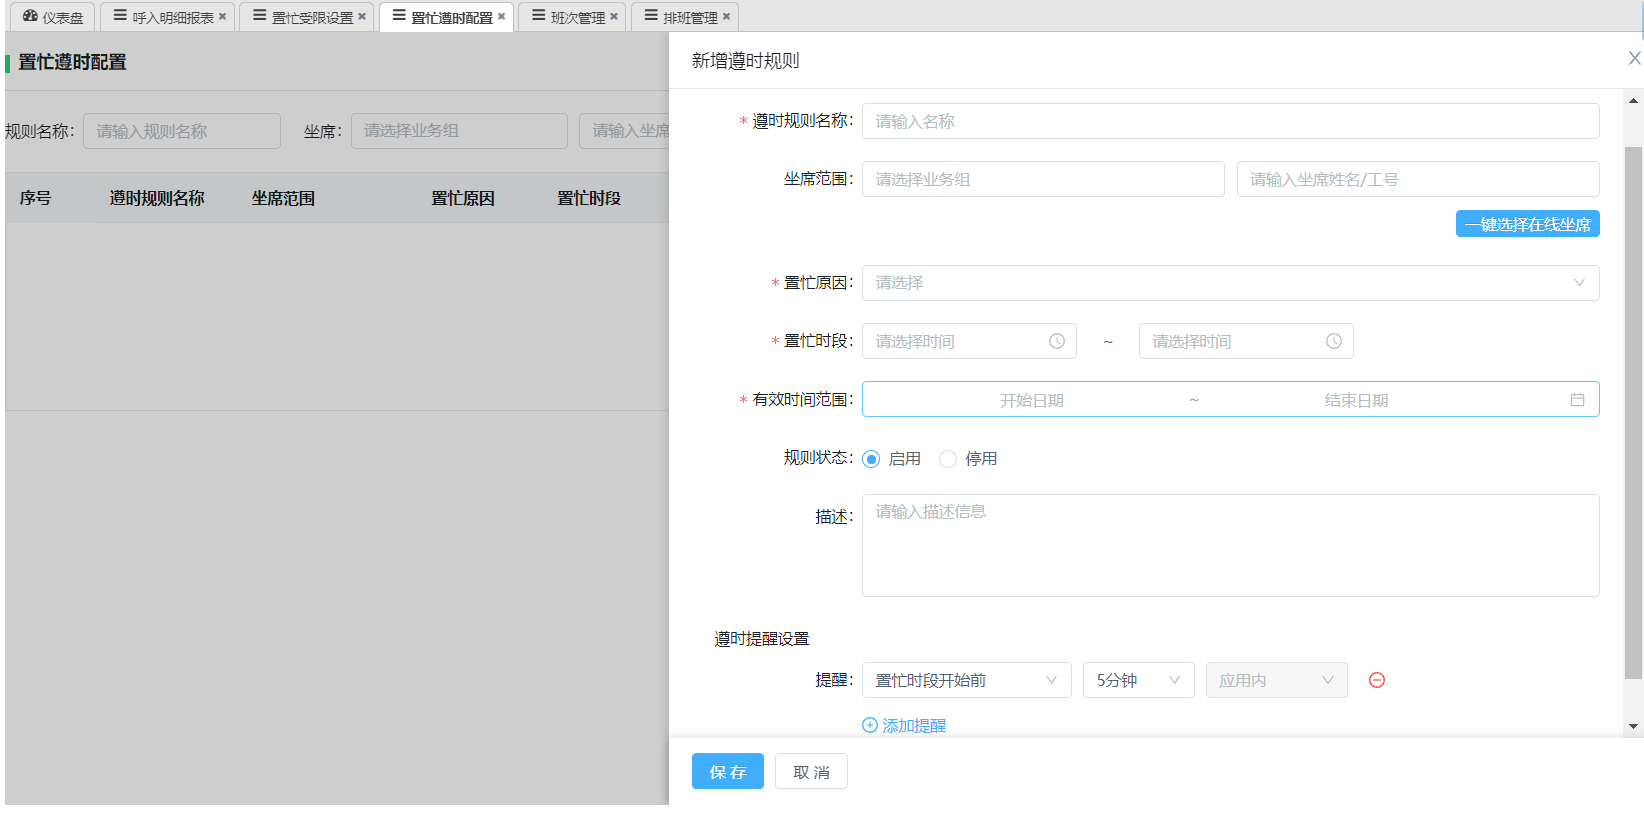The image size is (1644, 831).
Task: Switch to the 仪表盘 tab
Action: pos(53,17)
